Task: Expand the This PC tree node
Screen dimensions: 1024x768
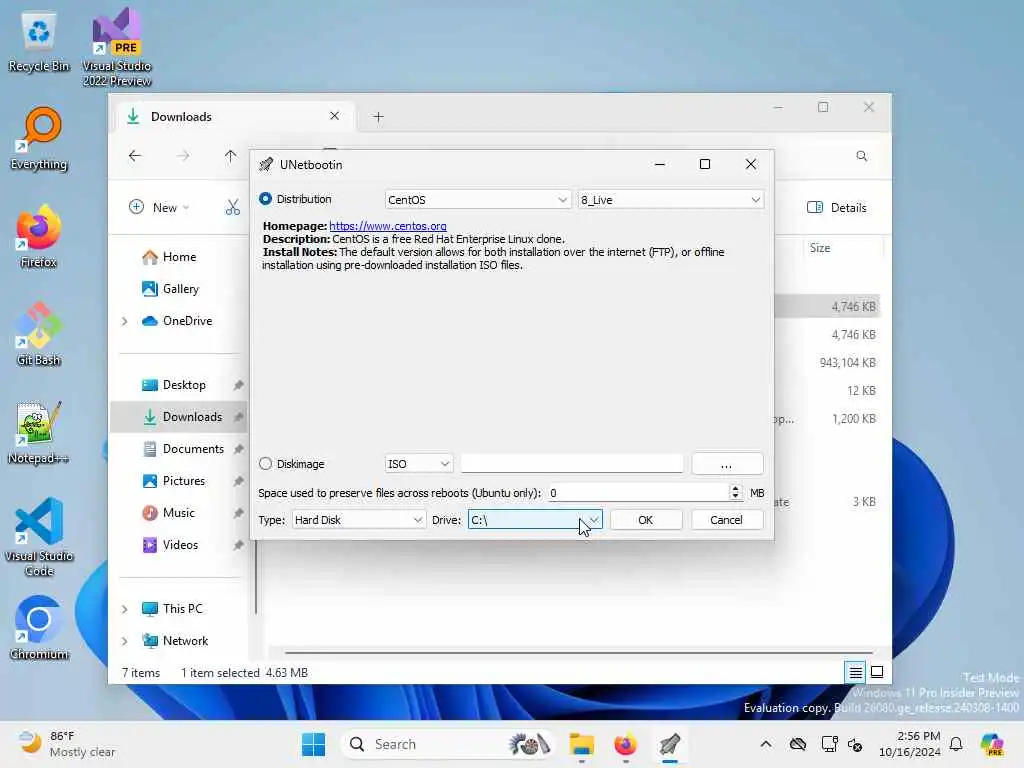Action: 125,609
